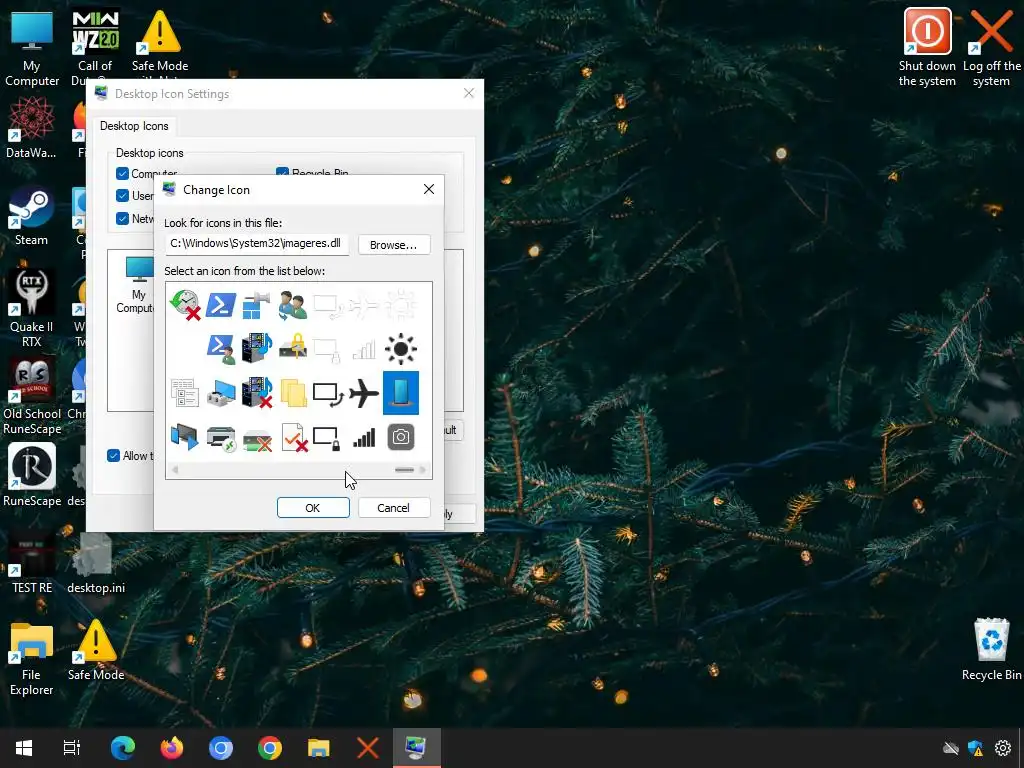Select the black sun brightness icon
The height and width of the screenshot is (768, 1024).
pyautogui.click(x=400, y=349)
